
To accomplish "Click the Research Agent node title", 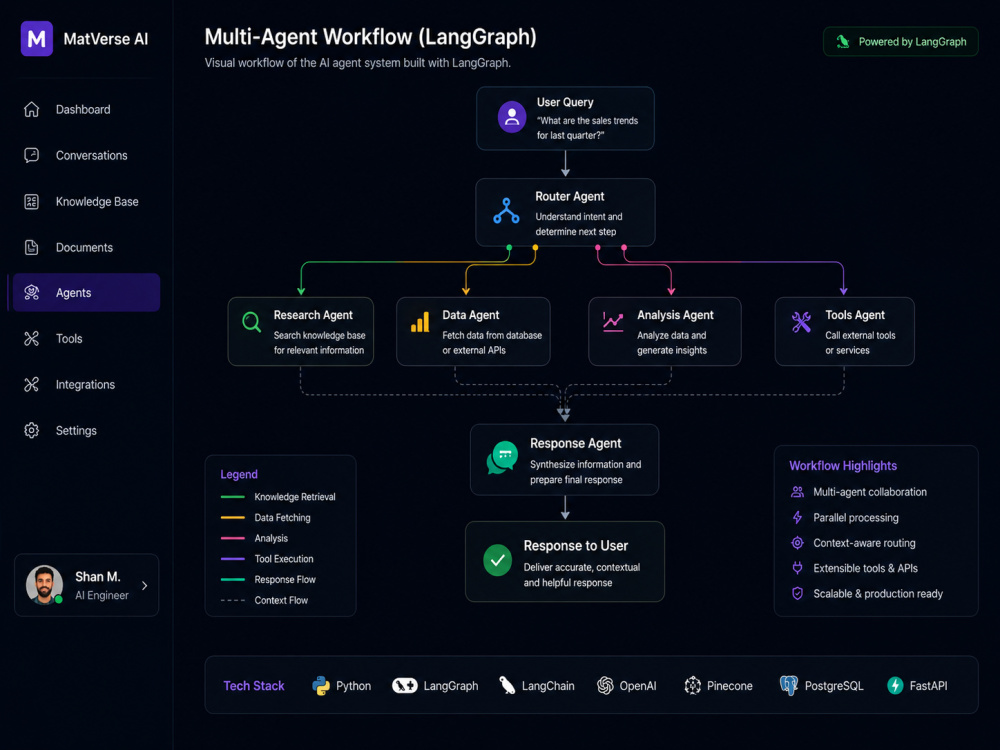I will pos(313,315).
